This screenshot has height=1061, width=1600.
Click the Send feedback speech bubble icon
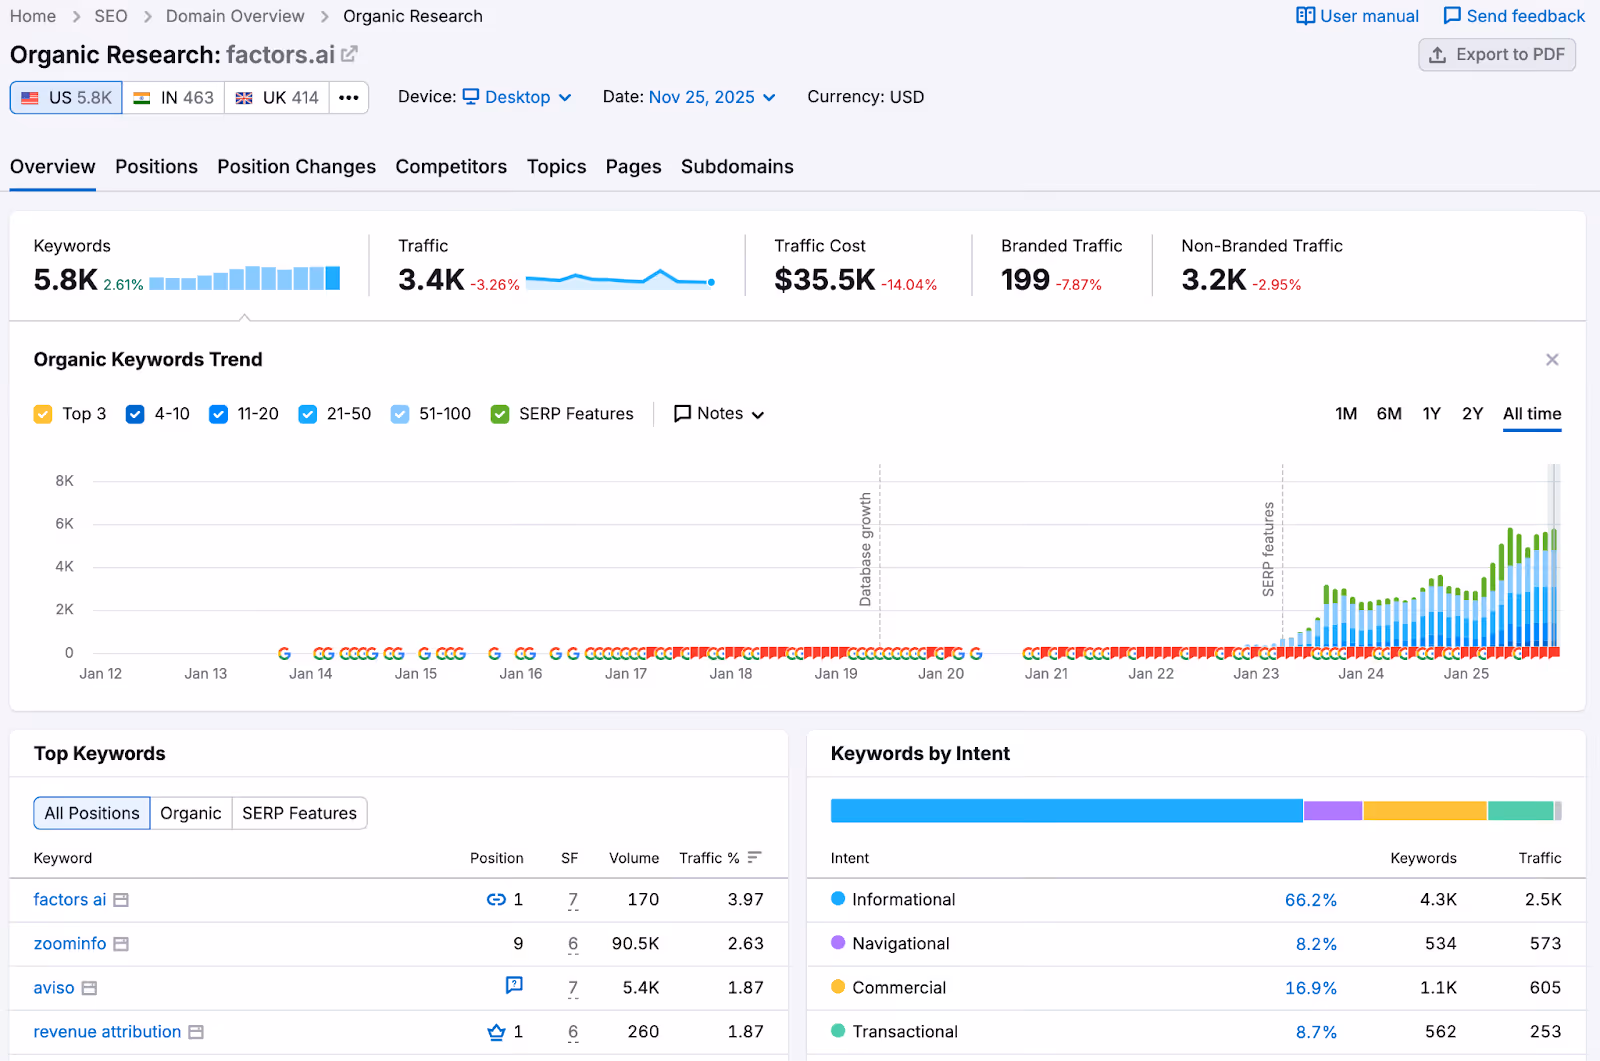(x=1451, y=16)
